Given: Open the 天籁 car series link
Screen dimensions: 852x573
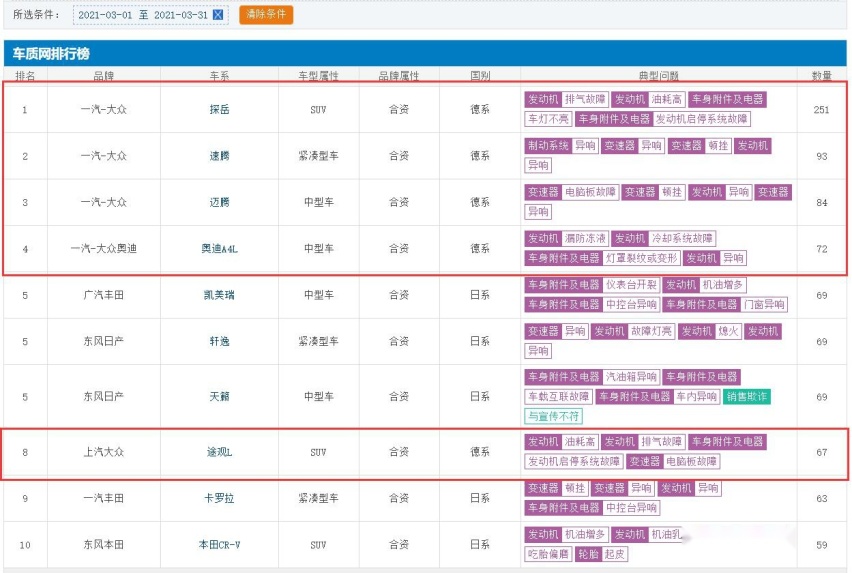Looking at the screenshot, I should coord(219,396).
